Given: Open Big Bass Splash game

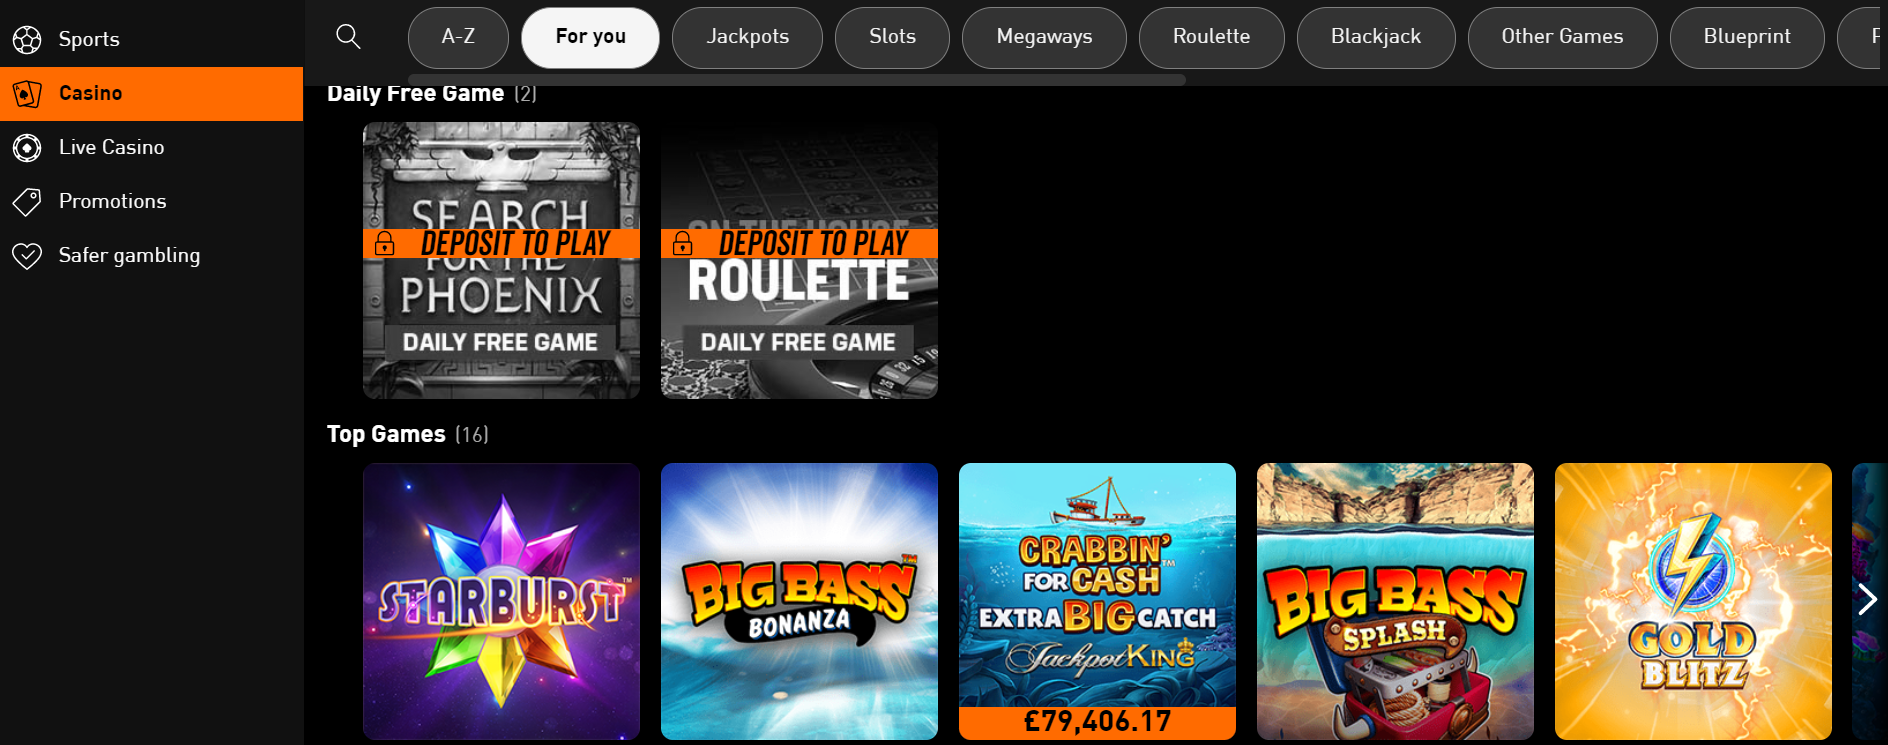Looking at the screenshot, I should coord(1395,601).
